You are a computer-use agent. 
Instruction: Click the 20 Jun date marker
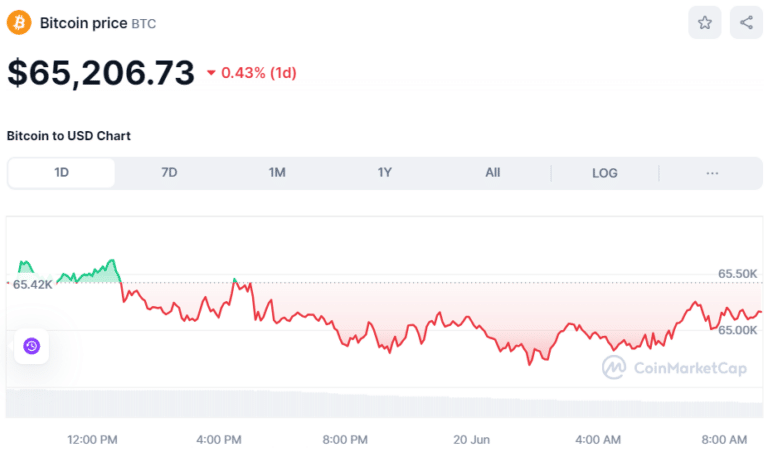click(473, 440)
